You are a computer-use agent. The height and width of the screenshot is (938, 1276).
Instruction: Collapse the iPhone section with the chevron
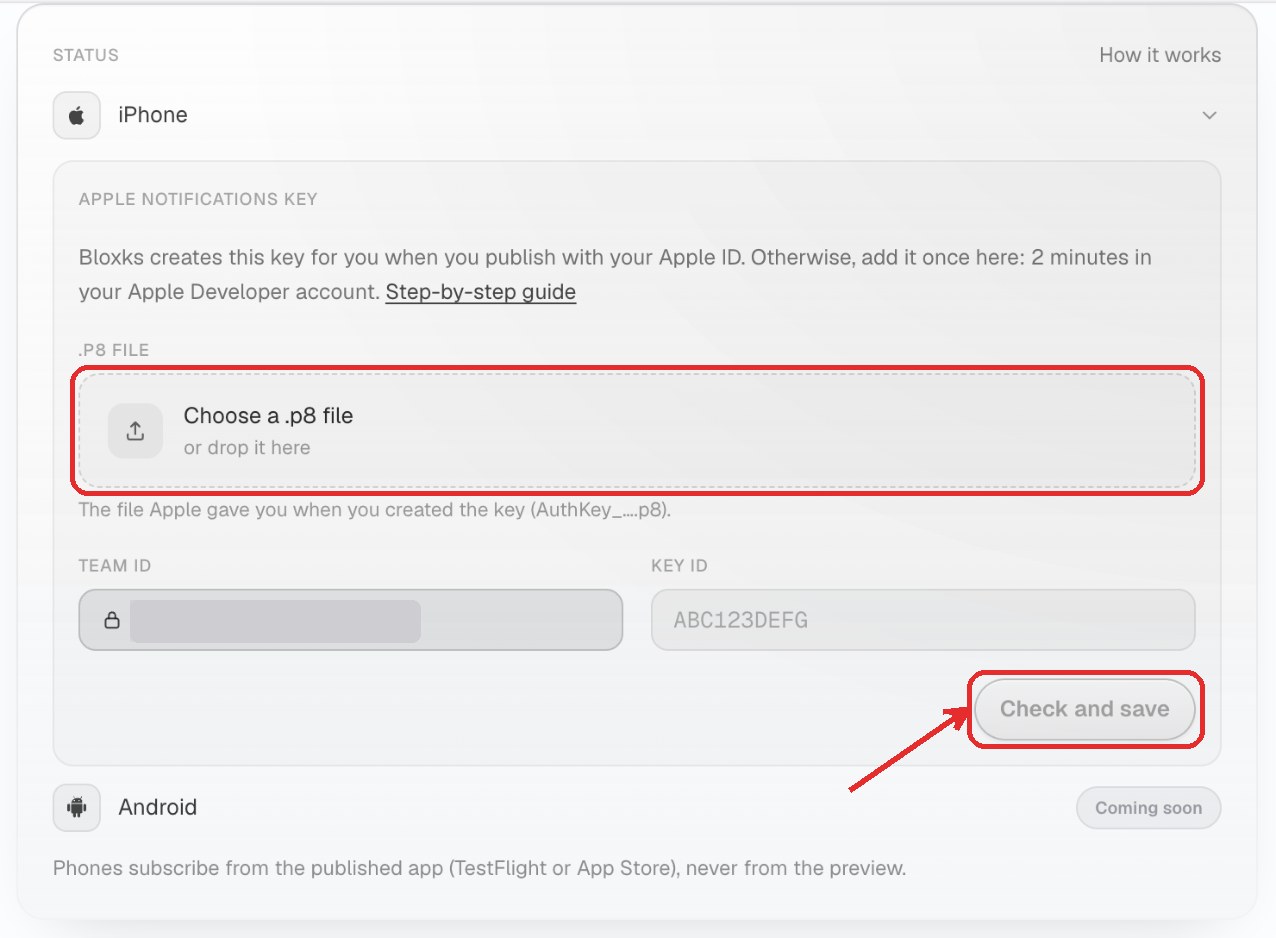(x=1209, y=115)
